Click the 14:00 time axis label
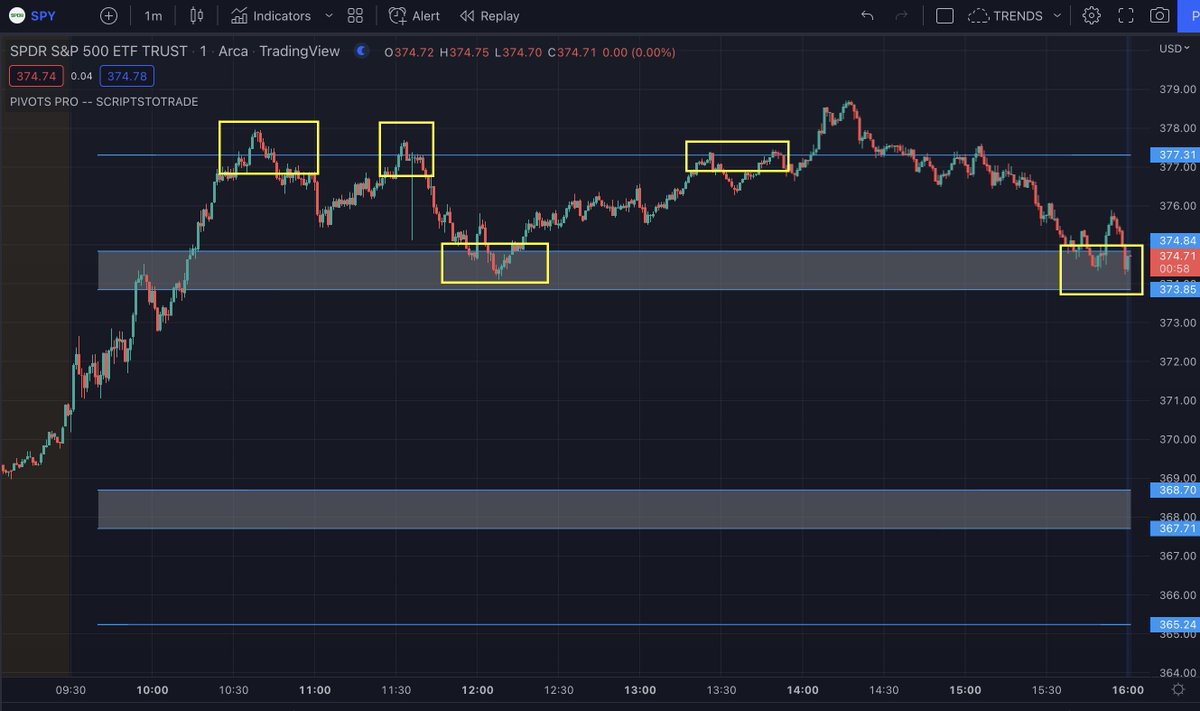 tap(803, 689)
